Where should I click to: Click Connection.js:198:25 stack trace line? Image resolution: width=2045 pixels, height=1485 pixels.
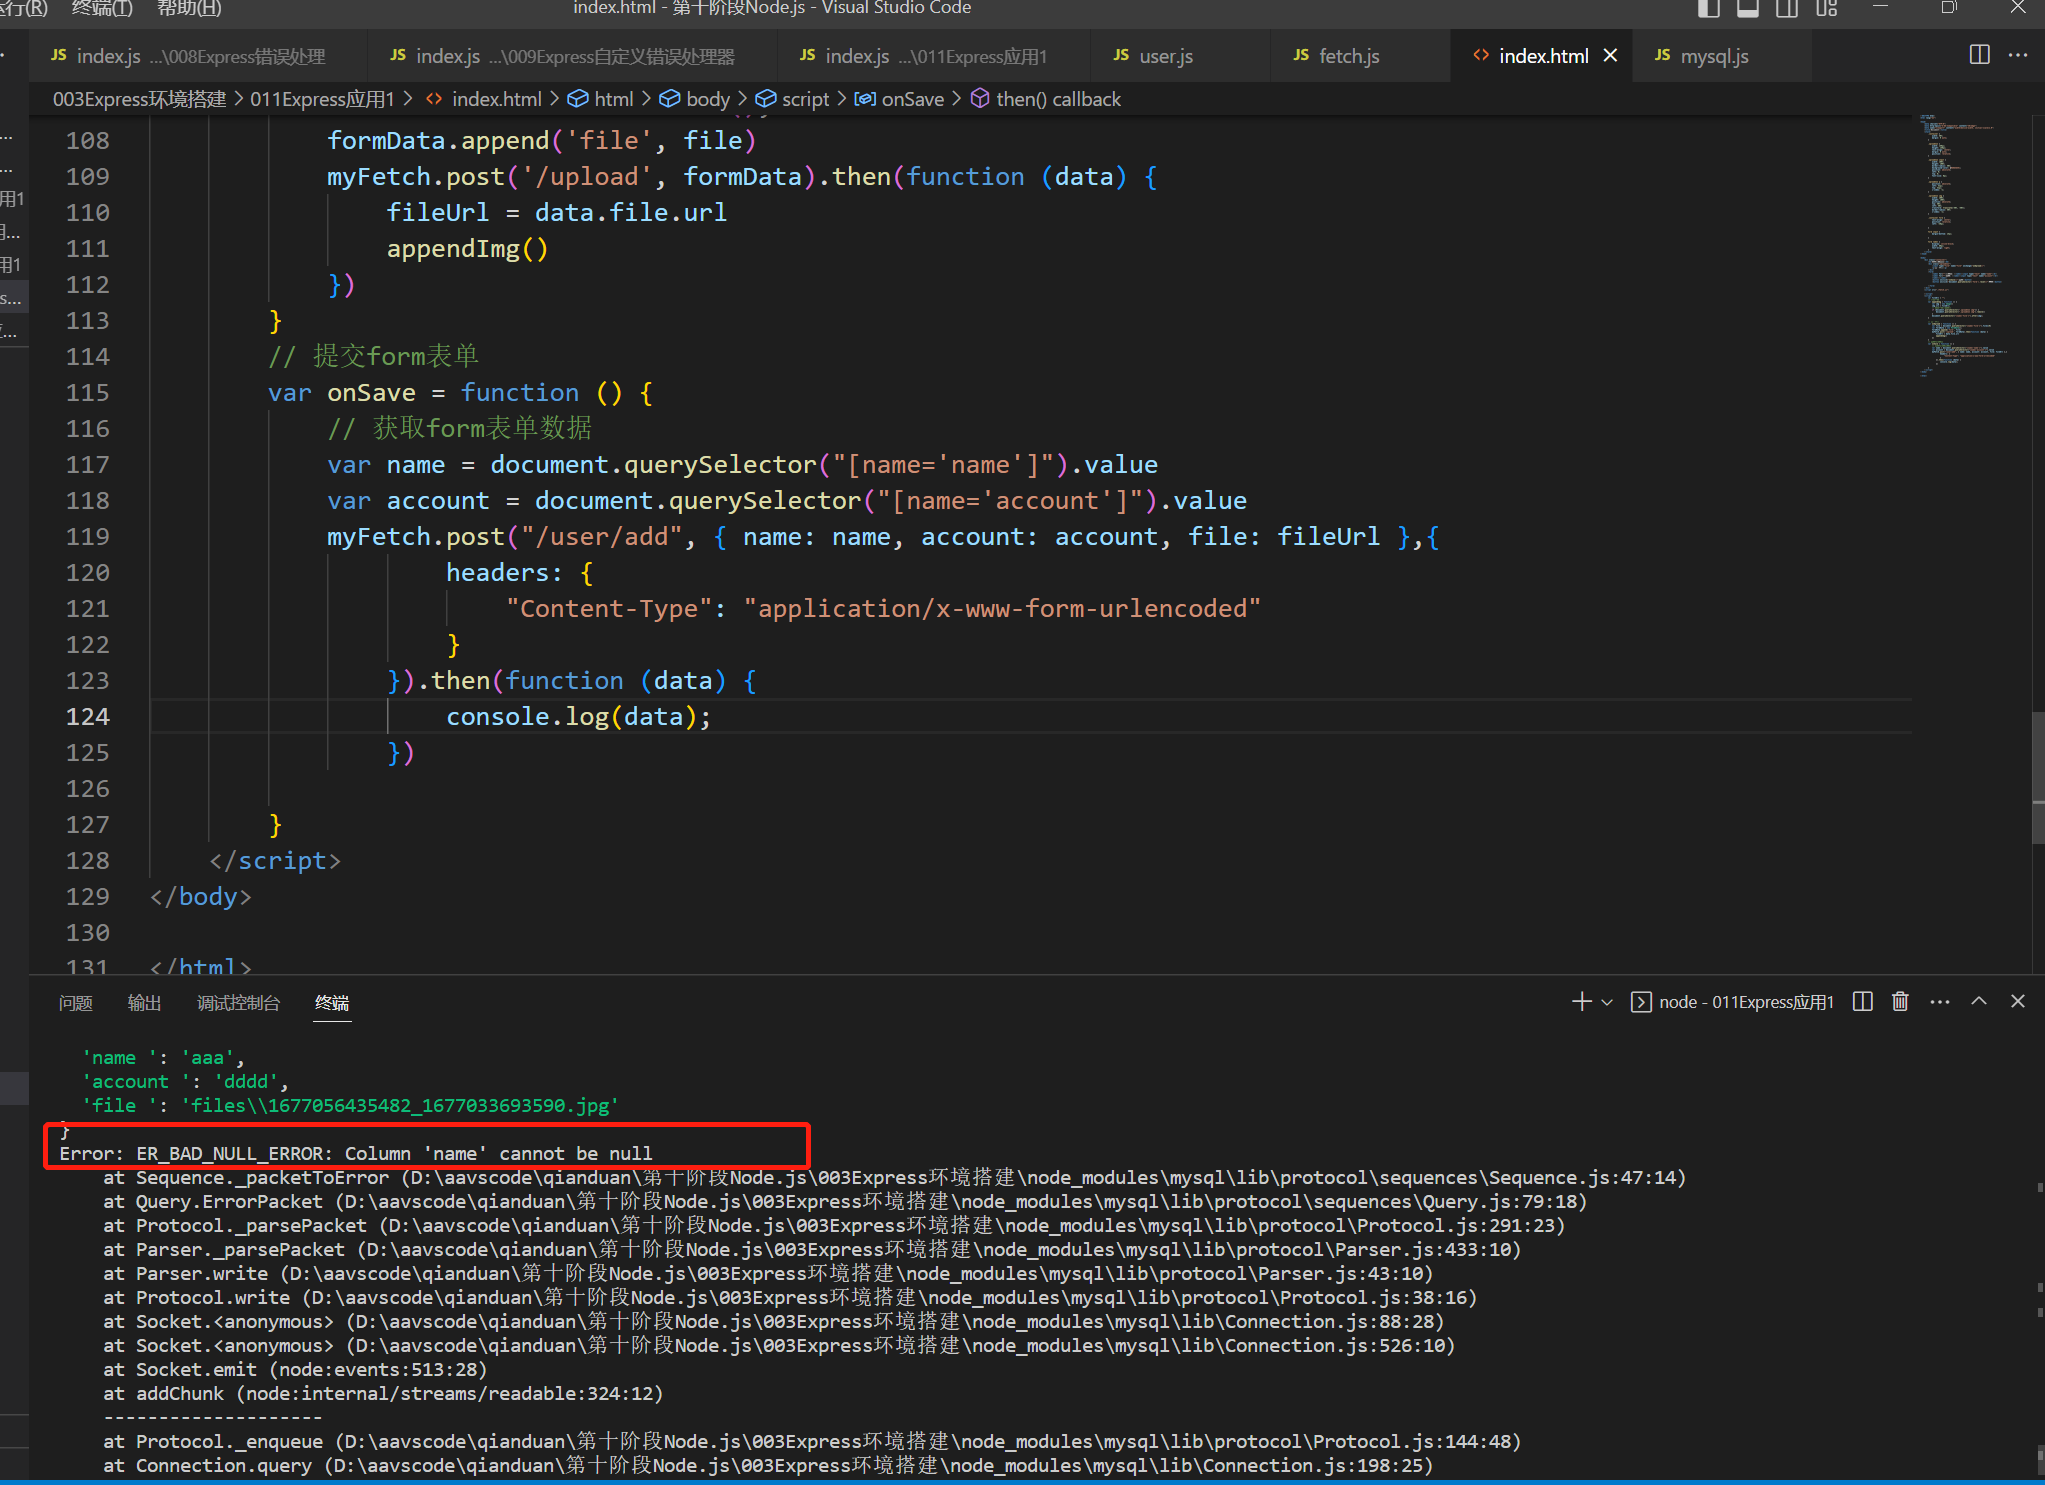click(x=768, y=1465)
